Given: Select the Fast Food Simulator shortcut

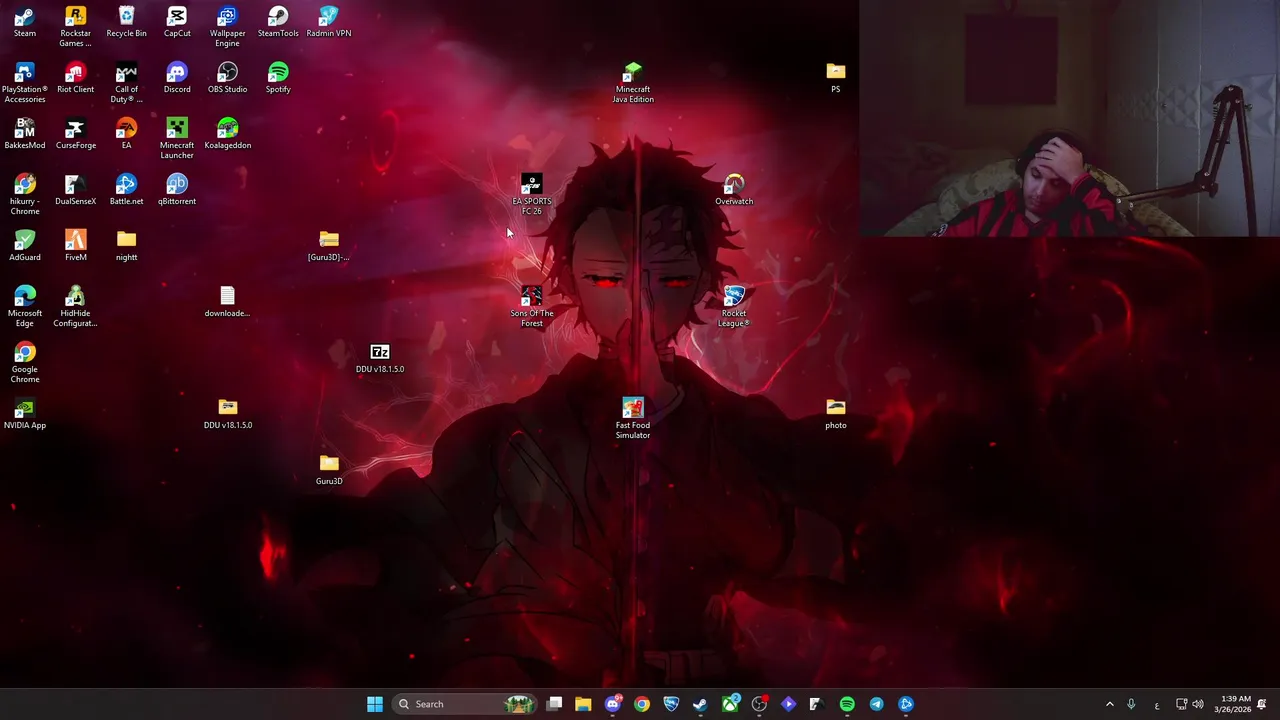Looking at the screenshot, I should click(x=633, y=419).
